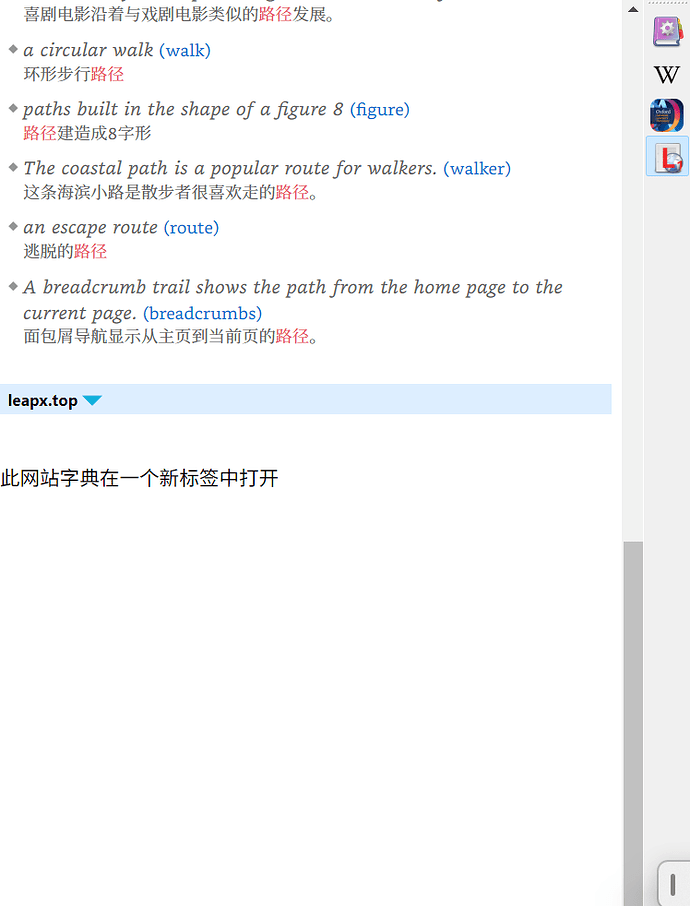Follow the (figure) word link
Screen dimensions: 690x906
click(x=380, y=109)
